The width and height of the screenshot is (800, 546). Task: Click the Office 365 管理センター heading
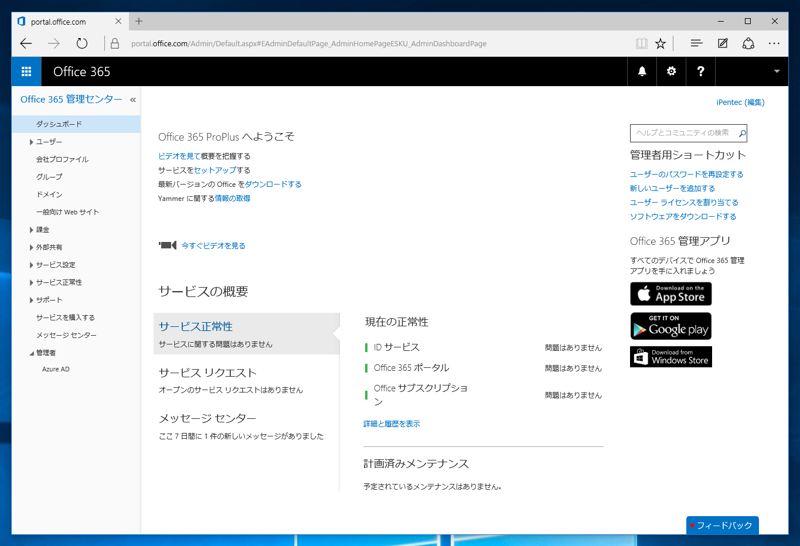coord(71,99)
